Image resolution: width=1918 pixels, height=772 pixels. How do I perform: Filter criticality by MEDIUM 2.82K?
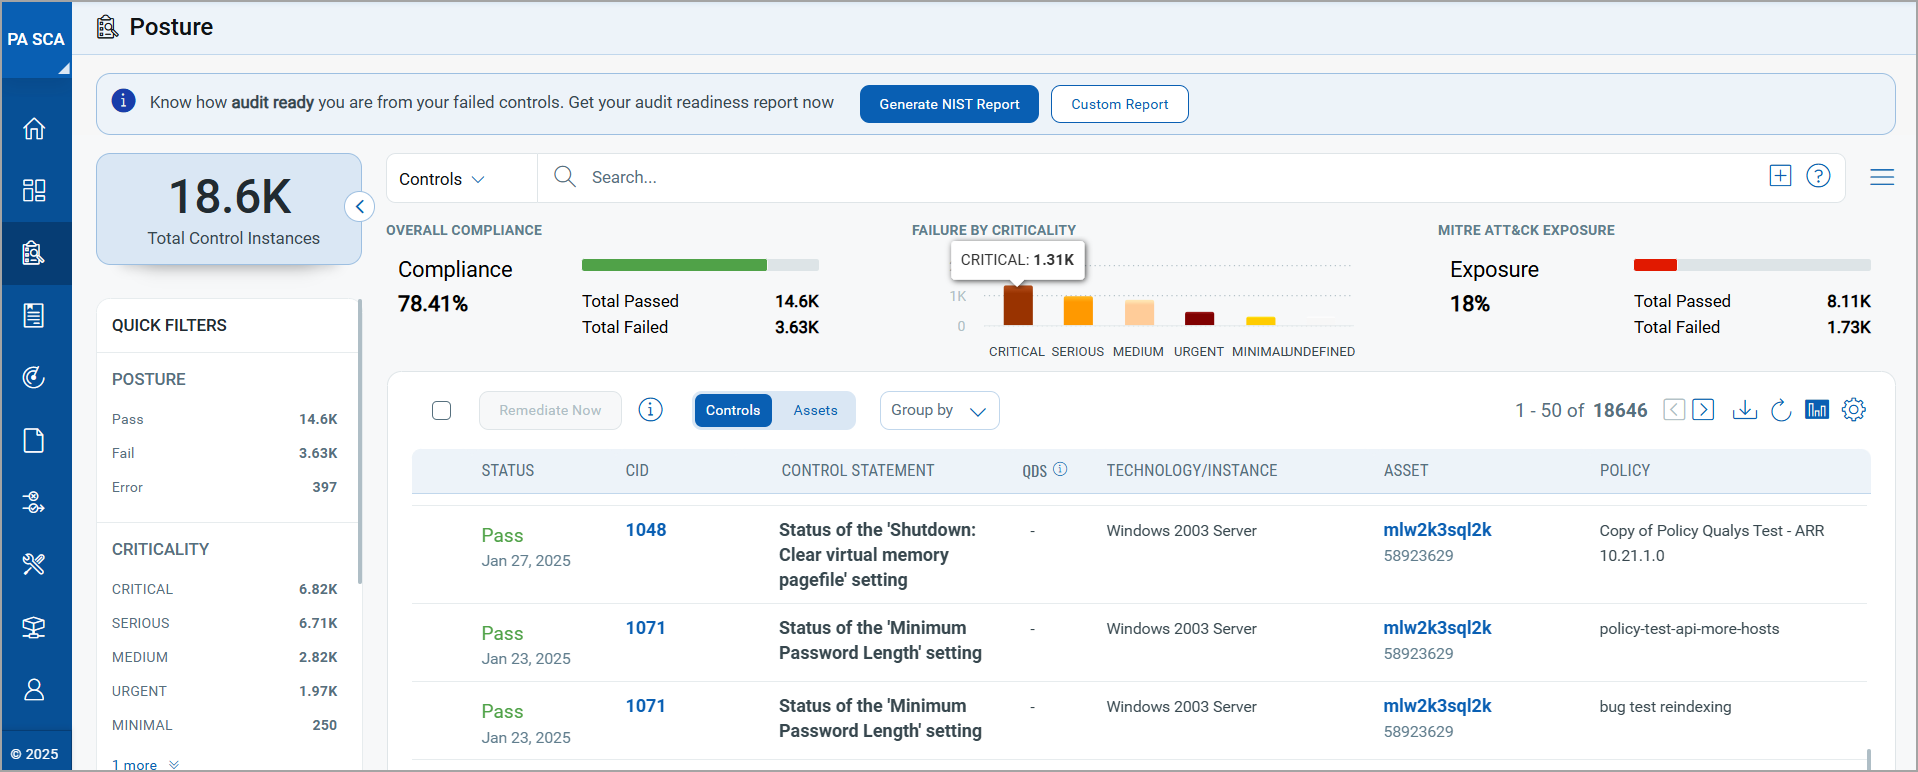tap(225, 657)
